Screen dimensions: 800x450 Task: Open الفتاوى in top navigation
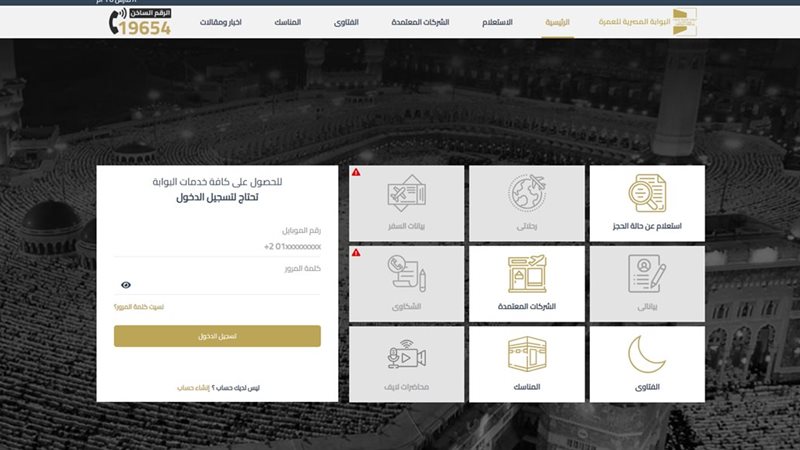pos(346,22)
